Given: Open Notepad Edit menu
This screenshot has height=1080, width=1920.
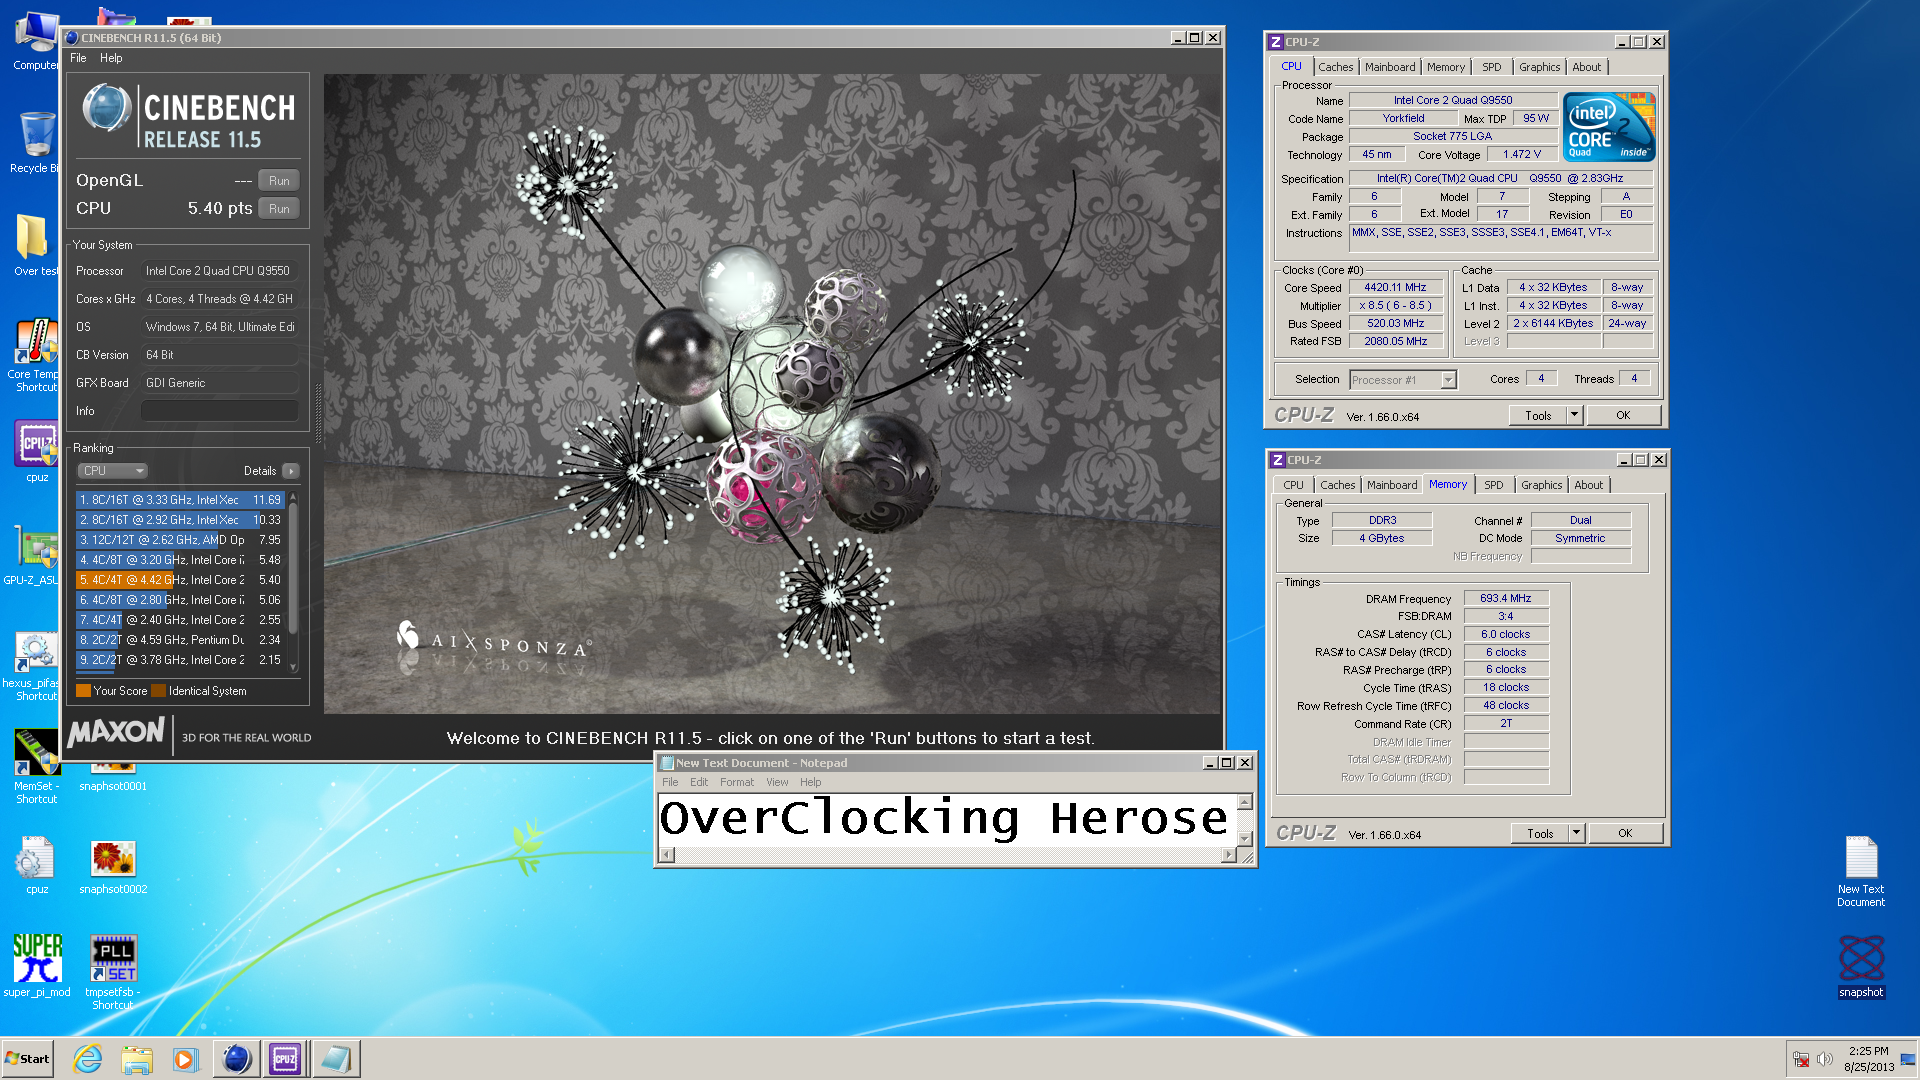Looking at the screenshot, I should tap(699, 783).
